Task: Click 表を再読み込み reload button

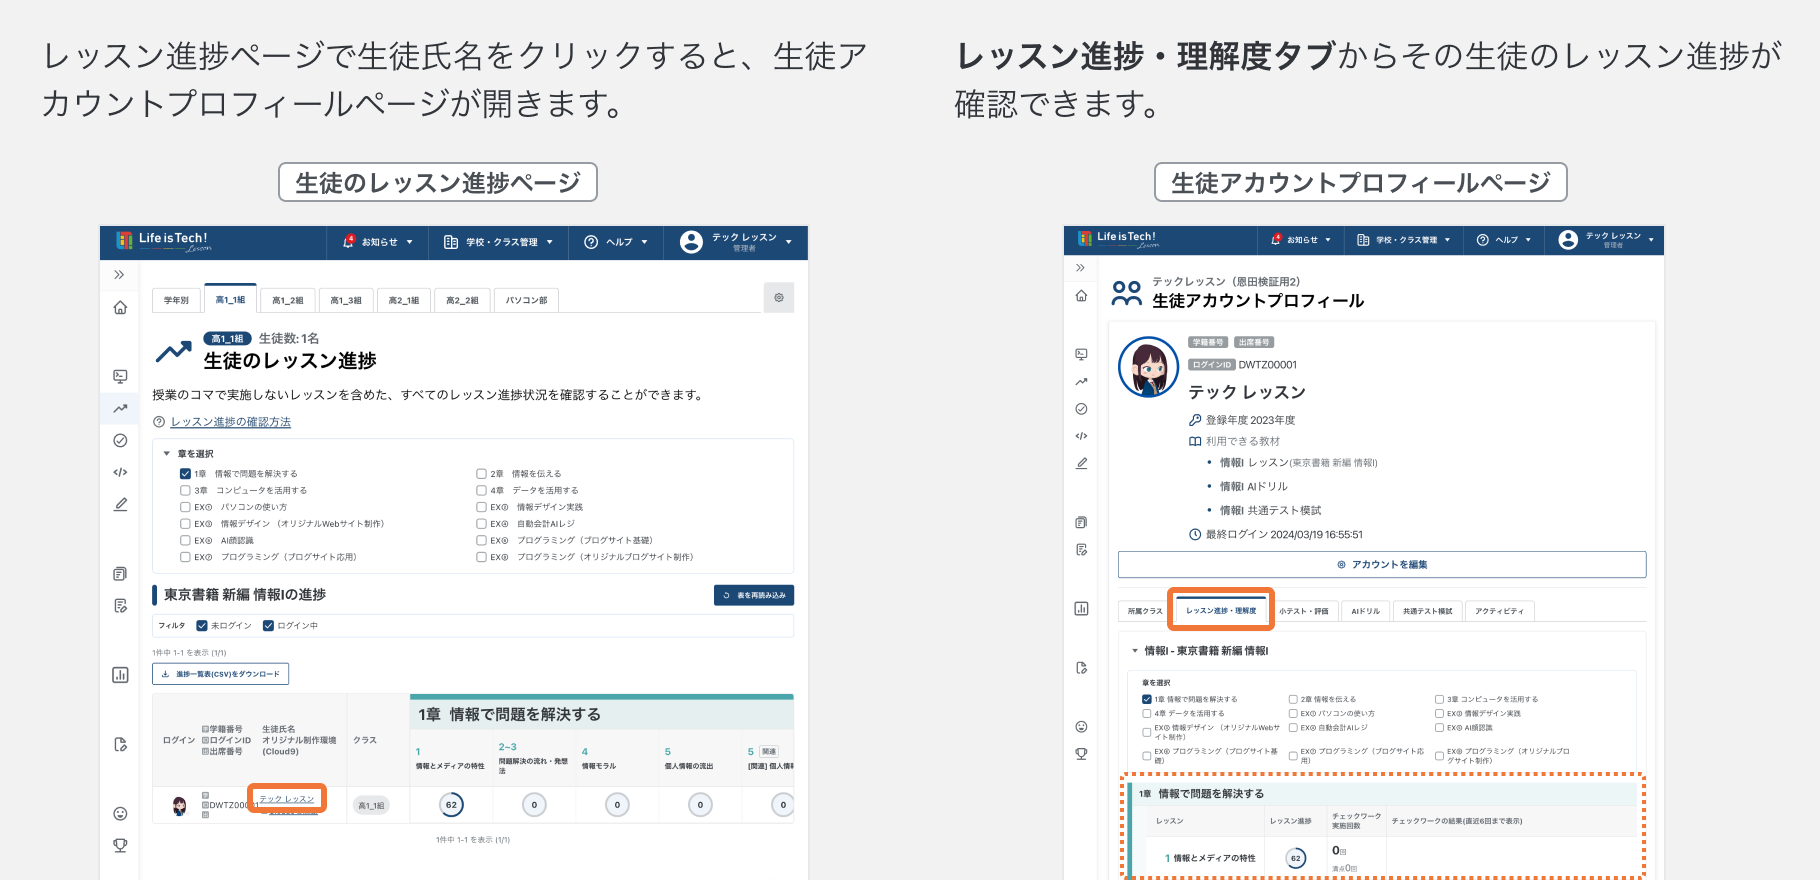Action: [754, 595]
